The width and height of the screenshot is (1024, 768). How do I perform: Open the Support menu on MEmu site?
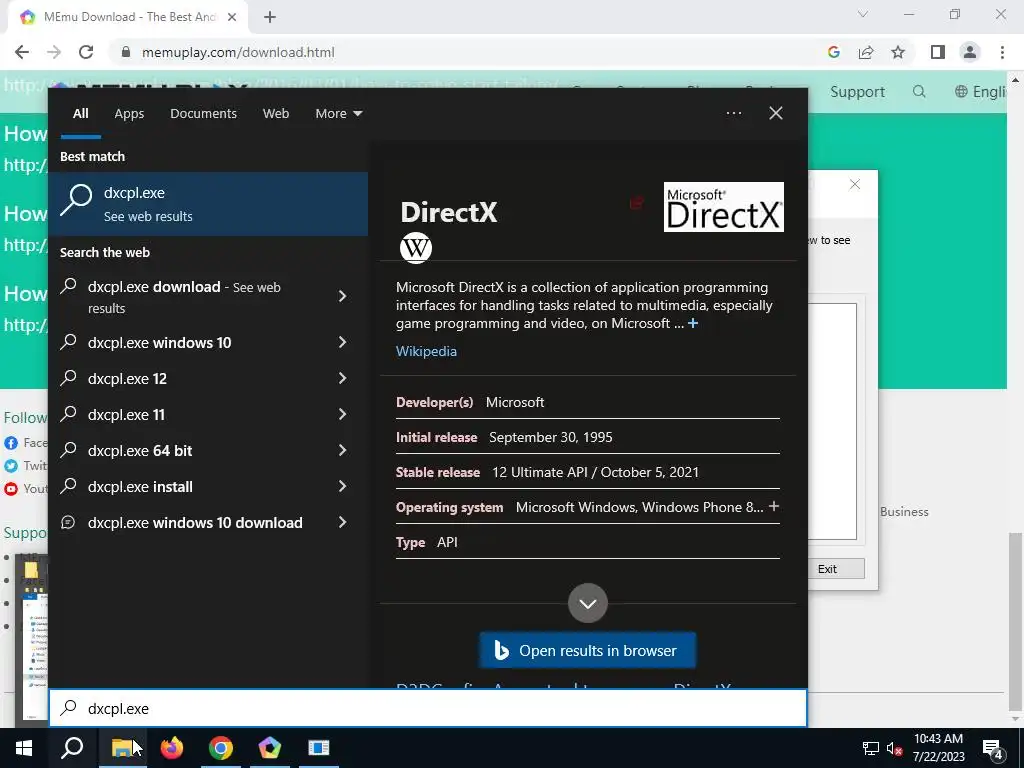pos(857,92)
